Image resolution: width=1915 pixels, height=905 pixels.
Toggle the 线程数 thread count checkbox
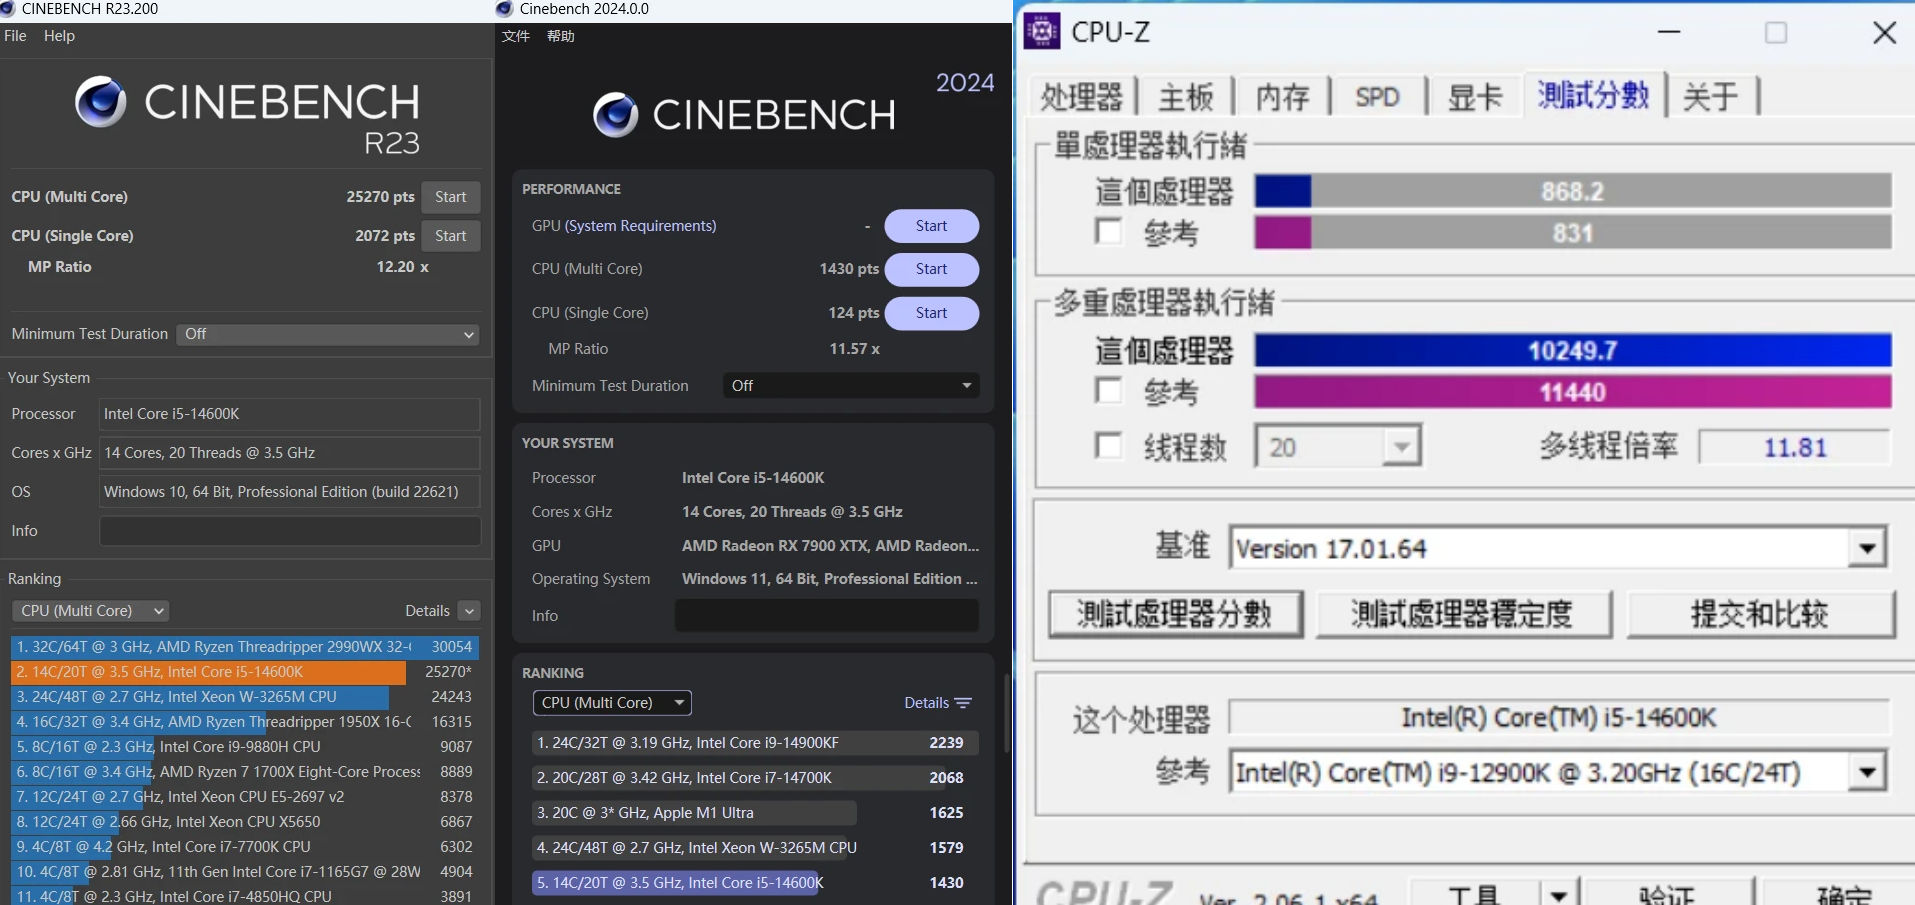coord(1108,445)
